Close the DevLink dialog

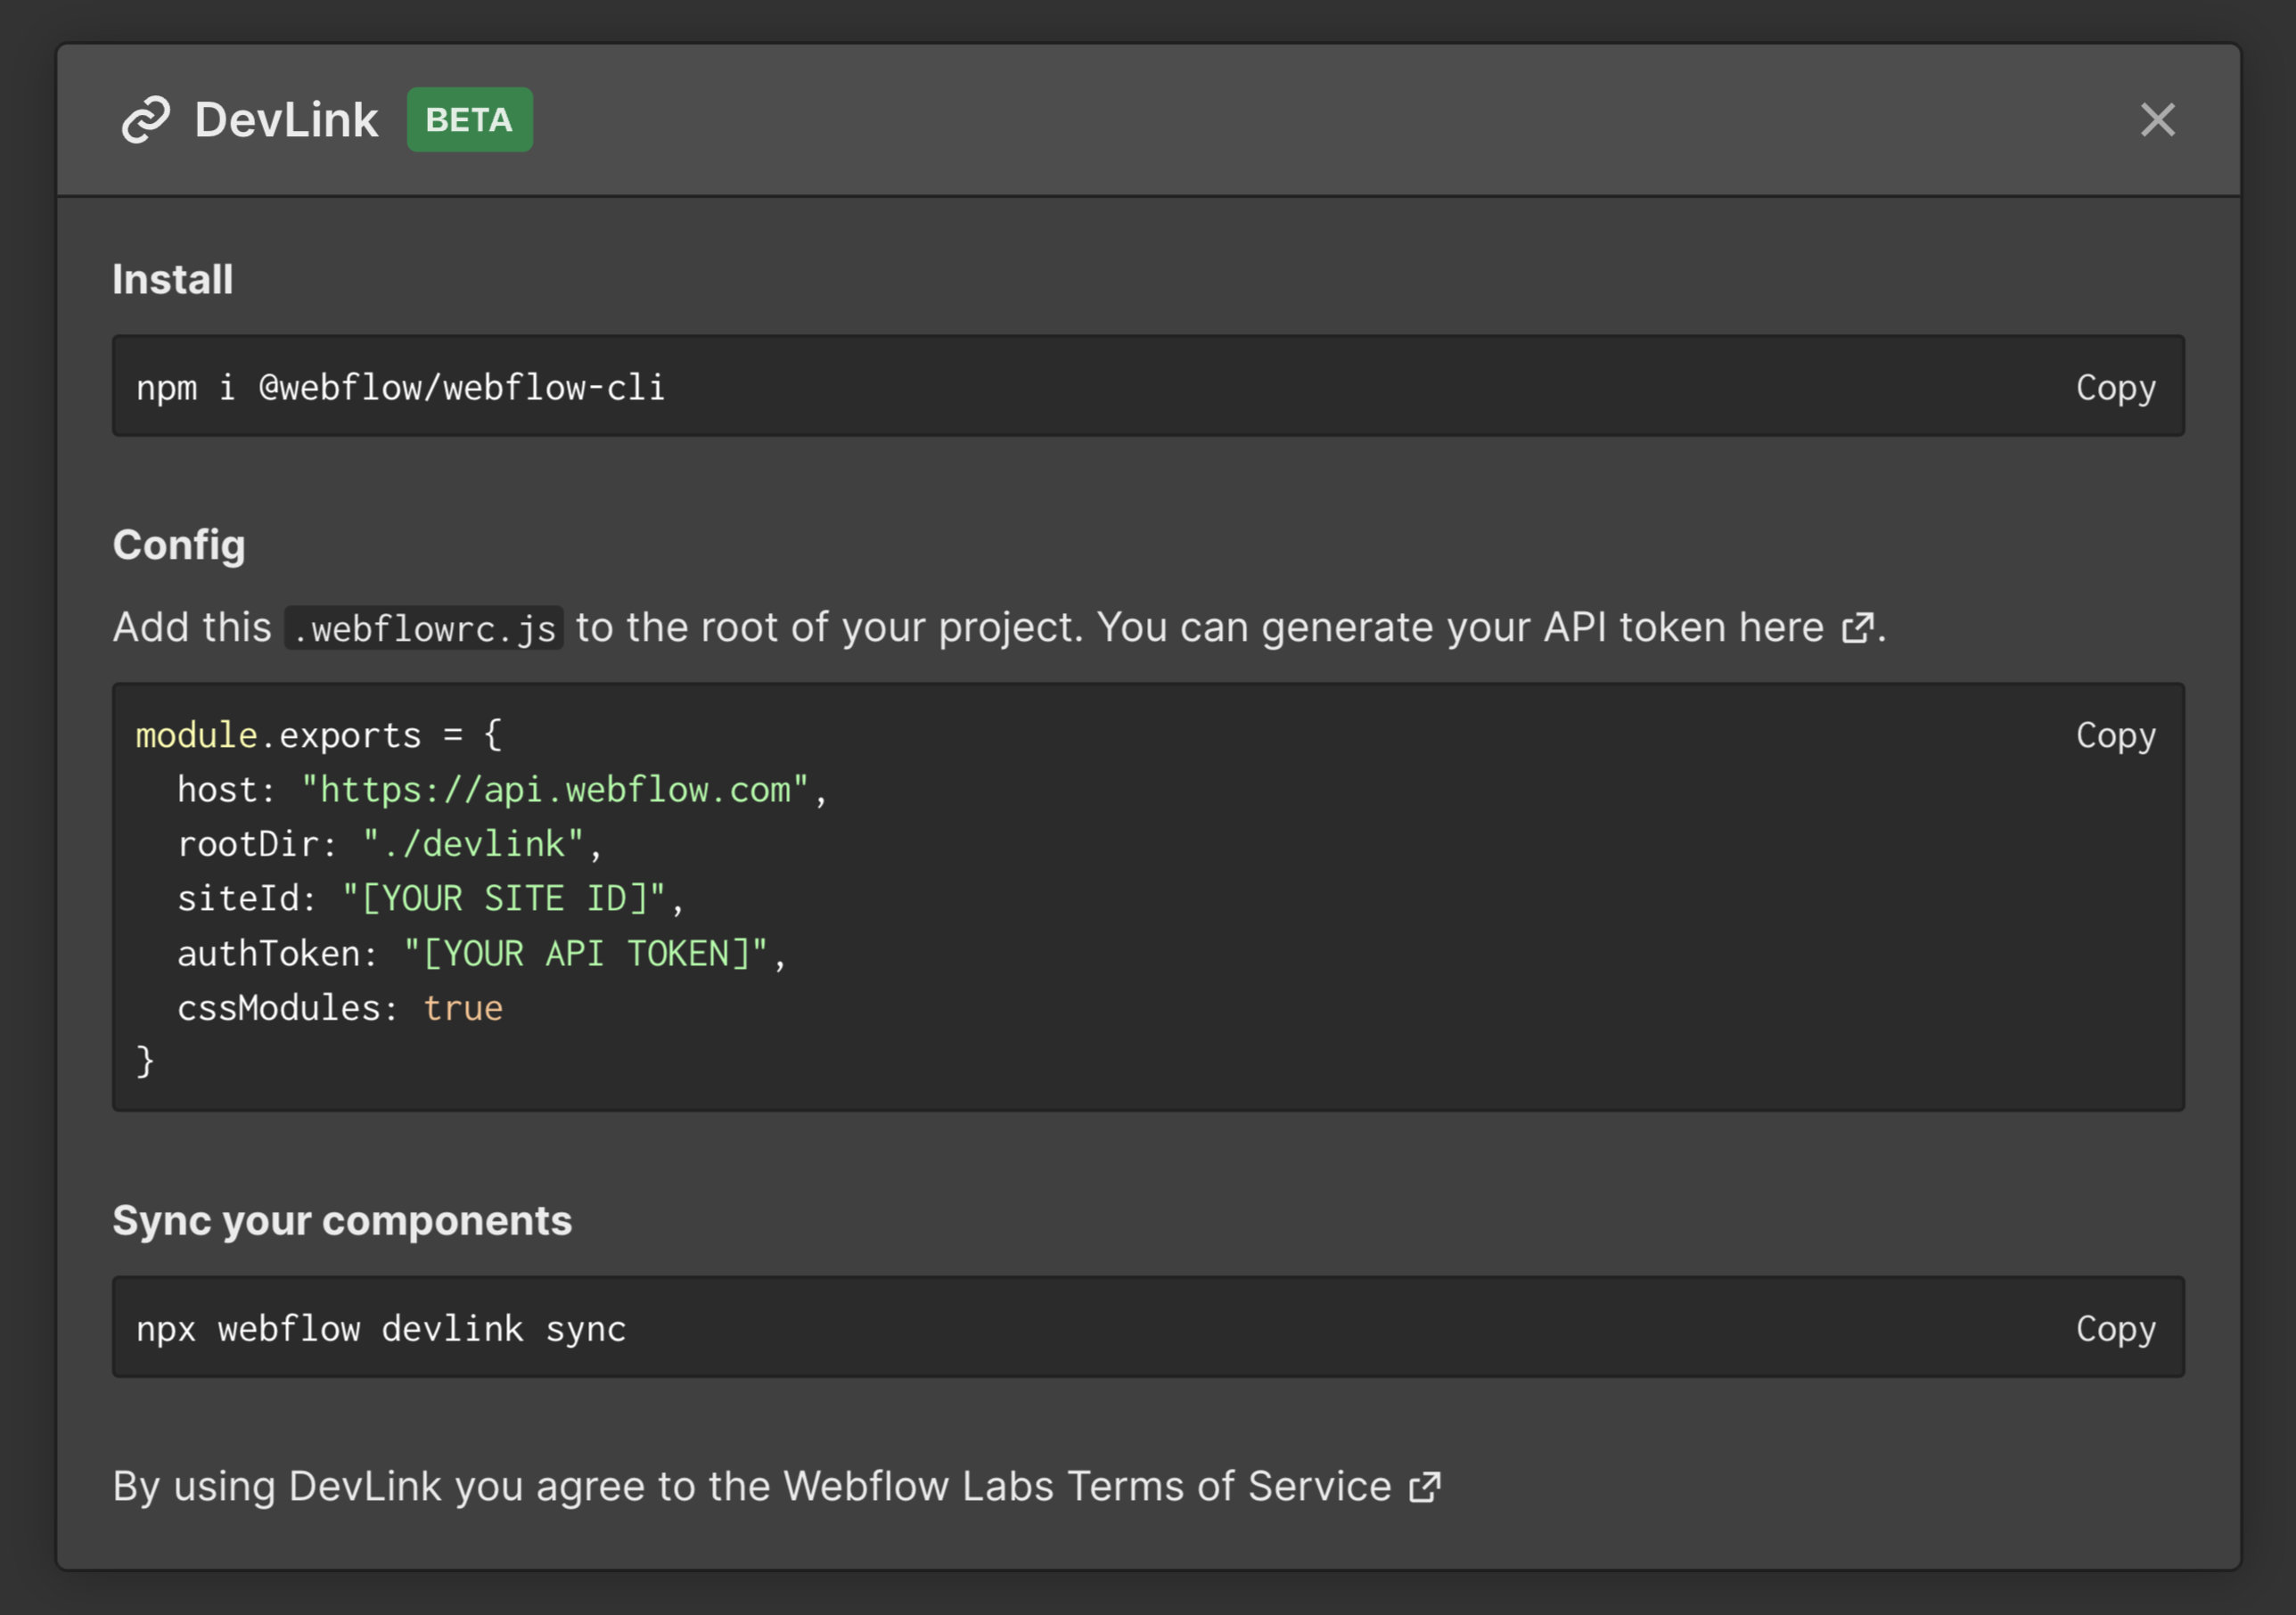click(x=2157, y=120)
